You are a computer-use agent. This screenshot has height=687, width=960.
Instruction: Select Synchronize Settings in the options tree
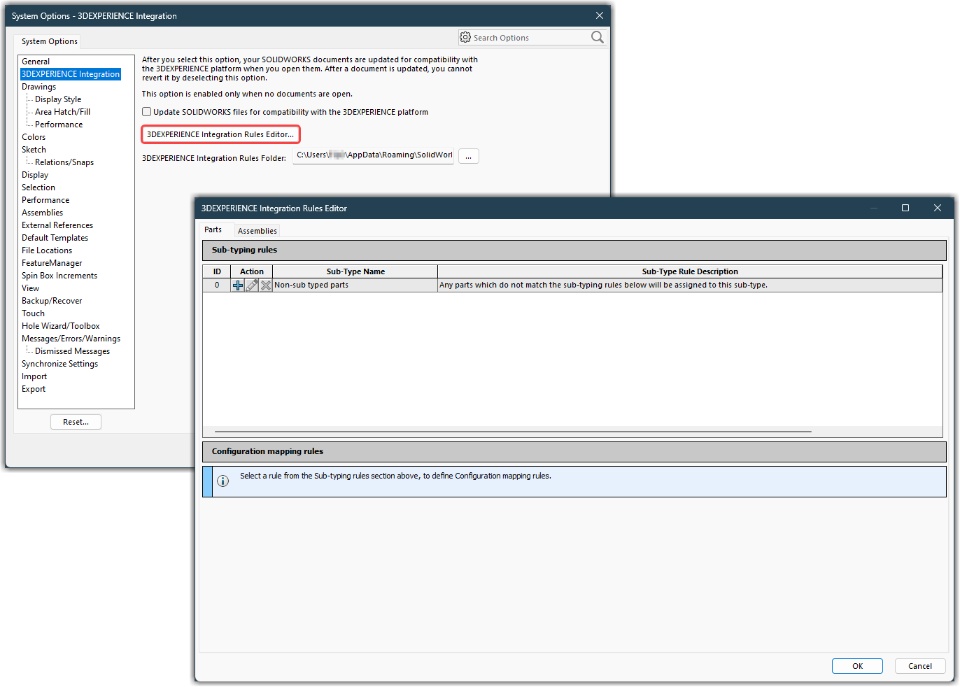[59, 364]
